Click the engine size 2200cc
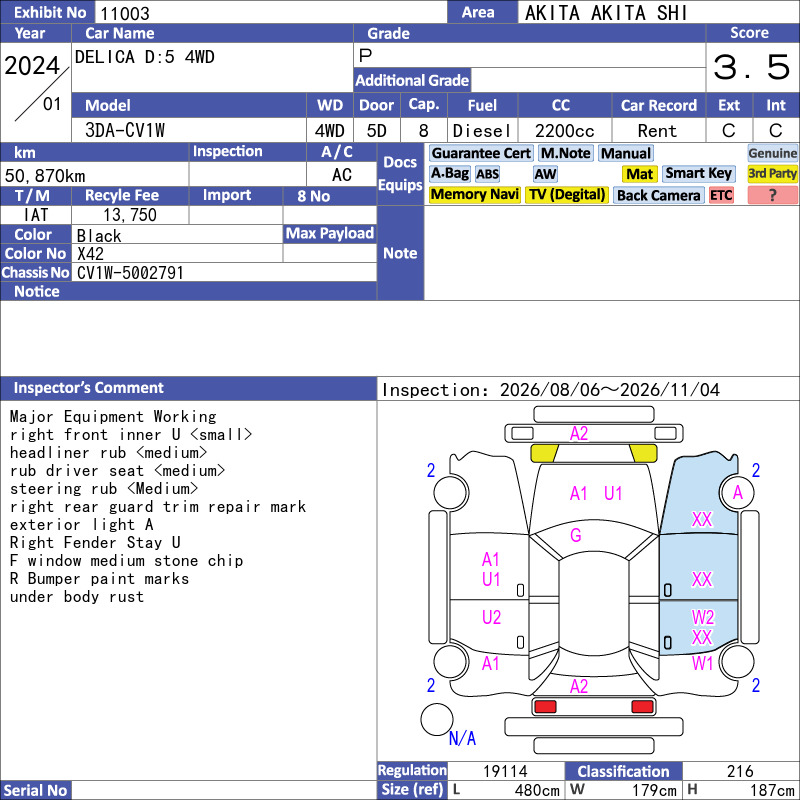The height and width of the screenshot is (800, 800). pos(564,131)
